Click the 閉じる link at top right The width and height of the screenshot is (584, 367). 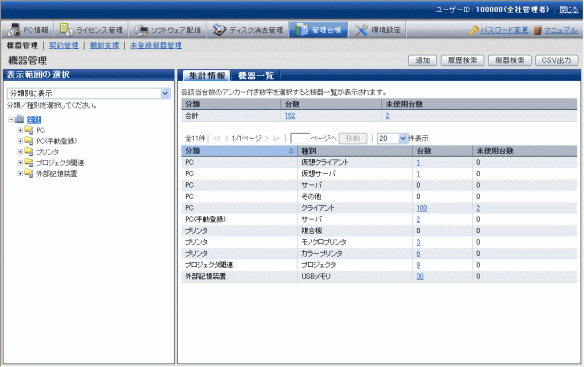(x=569, y=10)
